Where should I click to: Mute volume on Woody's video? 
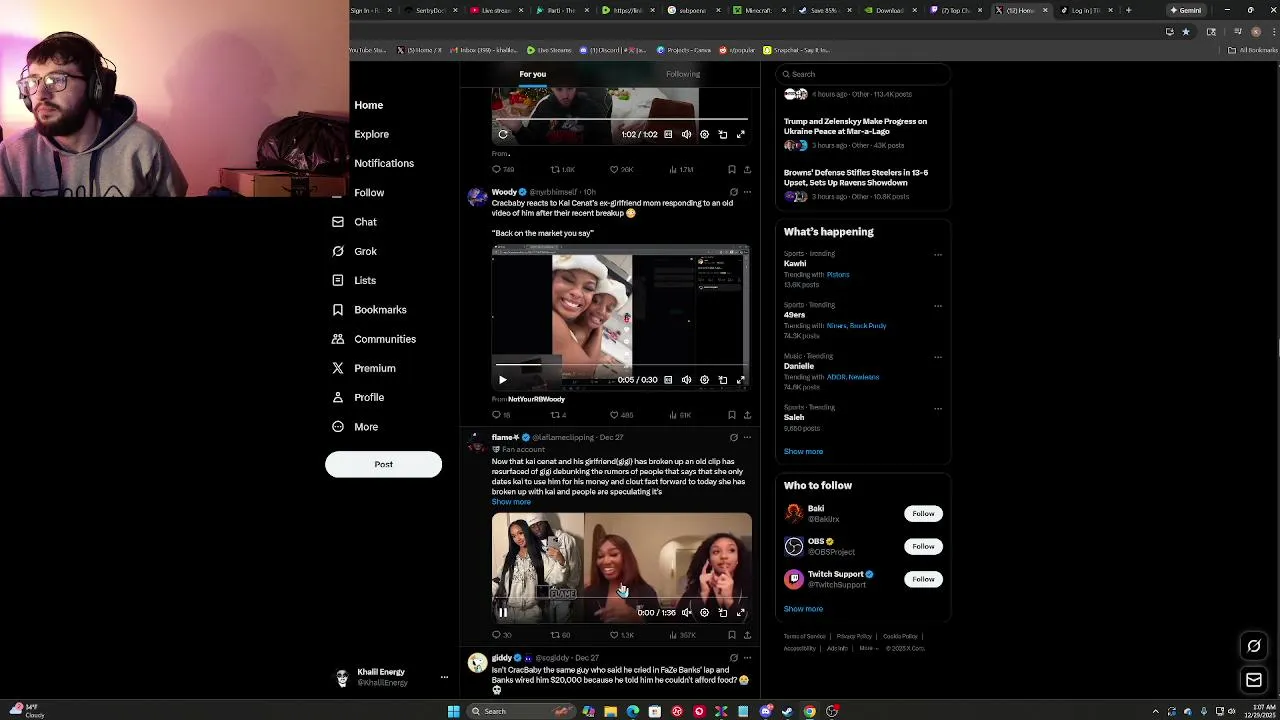[x=686, y=380]
